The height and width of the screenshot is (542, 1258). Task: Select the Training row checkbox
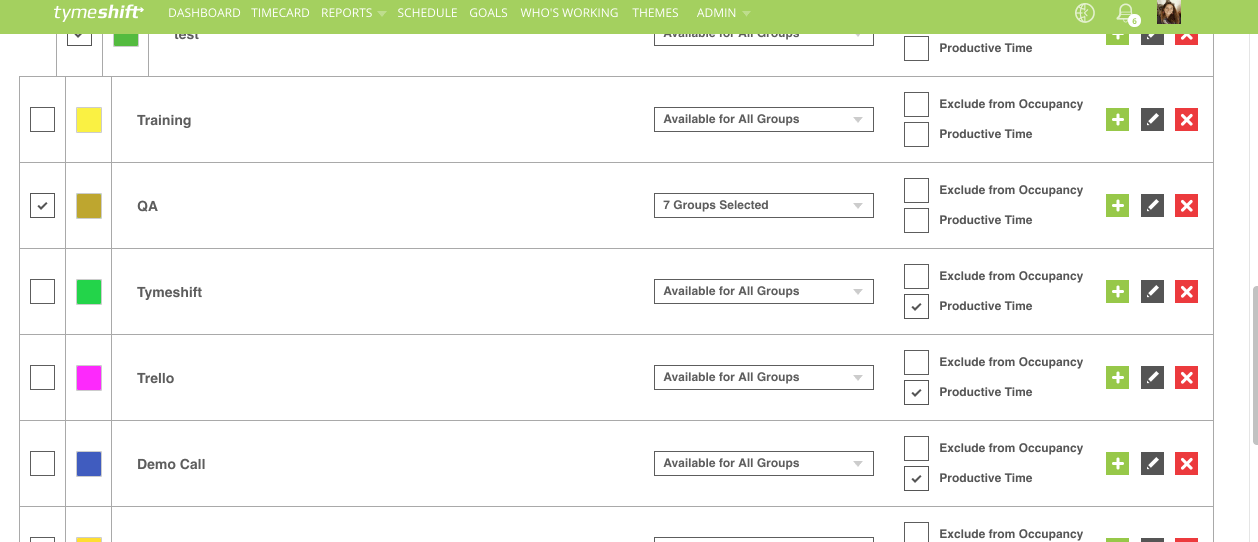(42, 120)
